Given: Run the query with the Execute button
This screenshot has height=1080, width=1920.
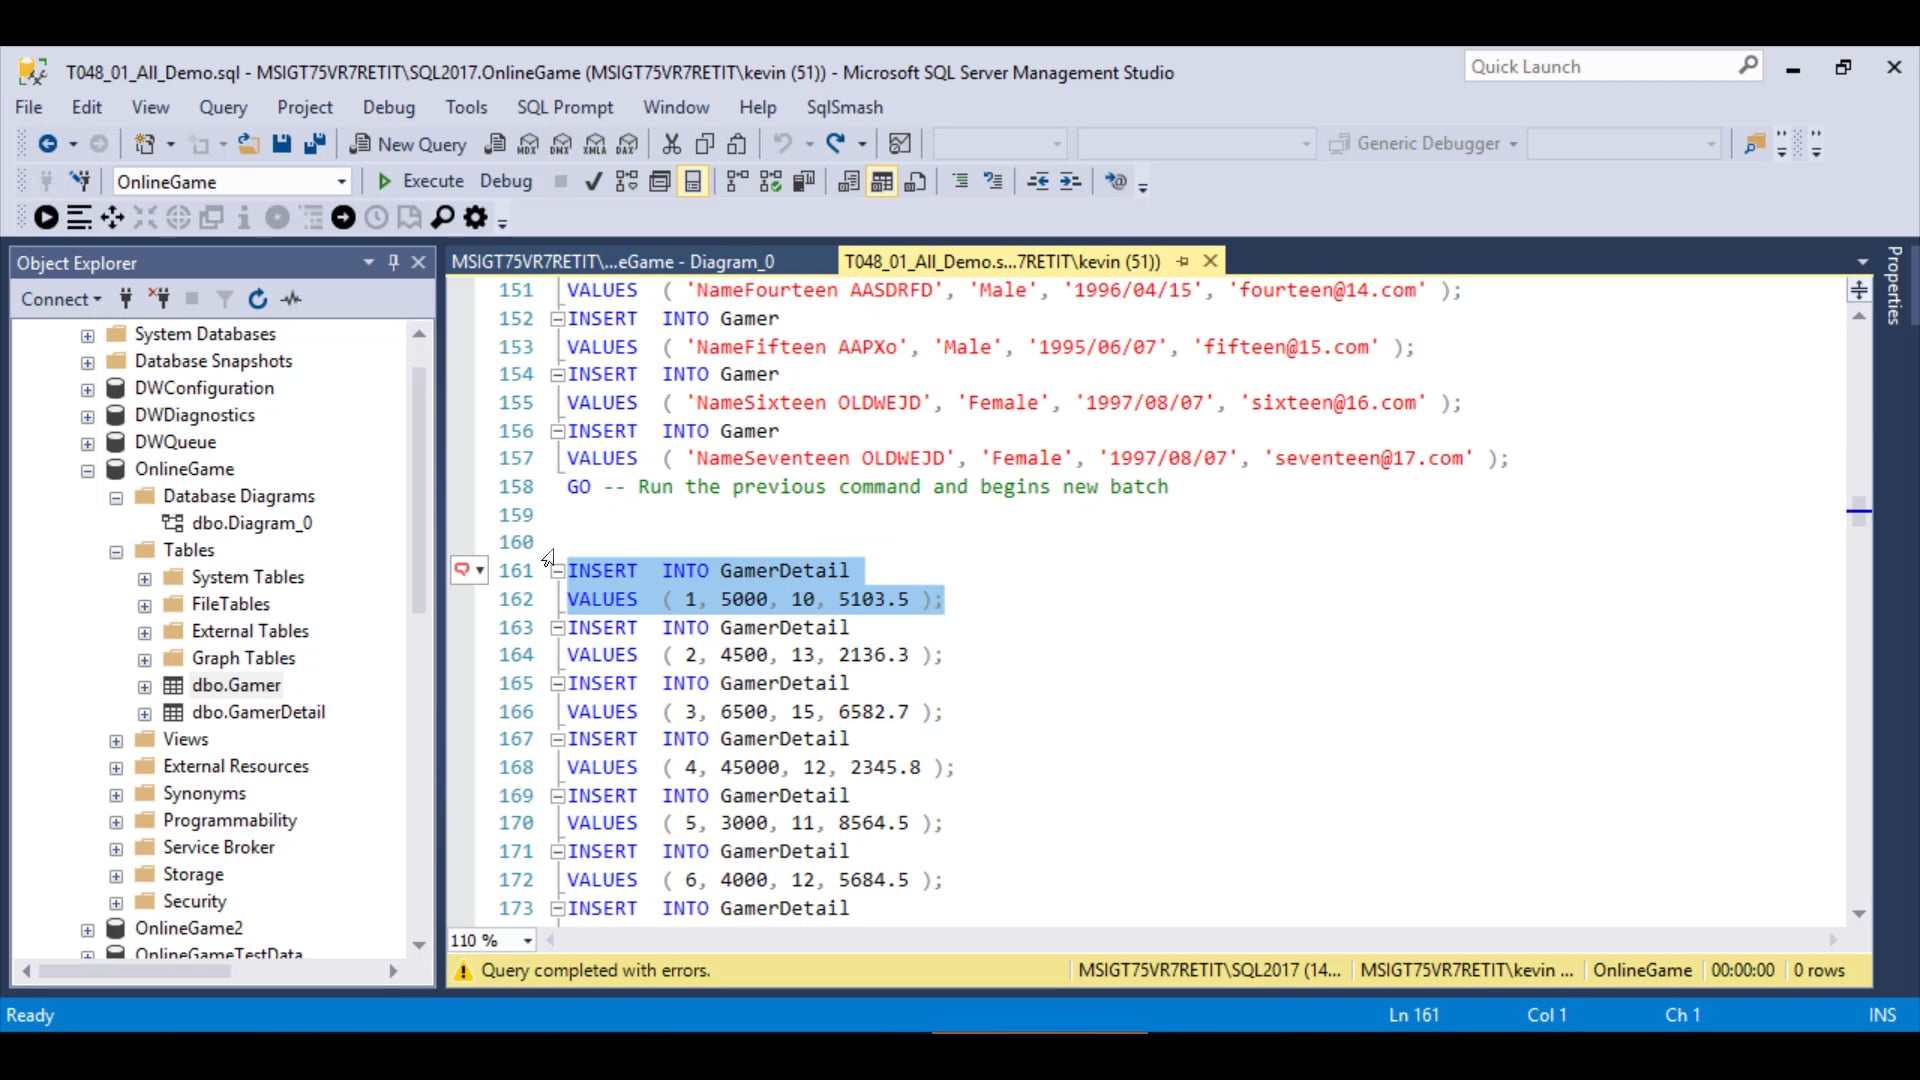Looking at the screenshot, I should click(420, 181).
